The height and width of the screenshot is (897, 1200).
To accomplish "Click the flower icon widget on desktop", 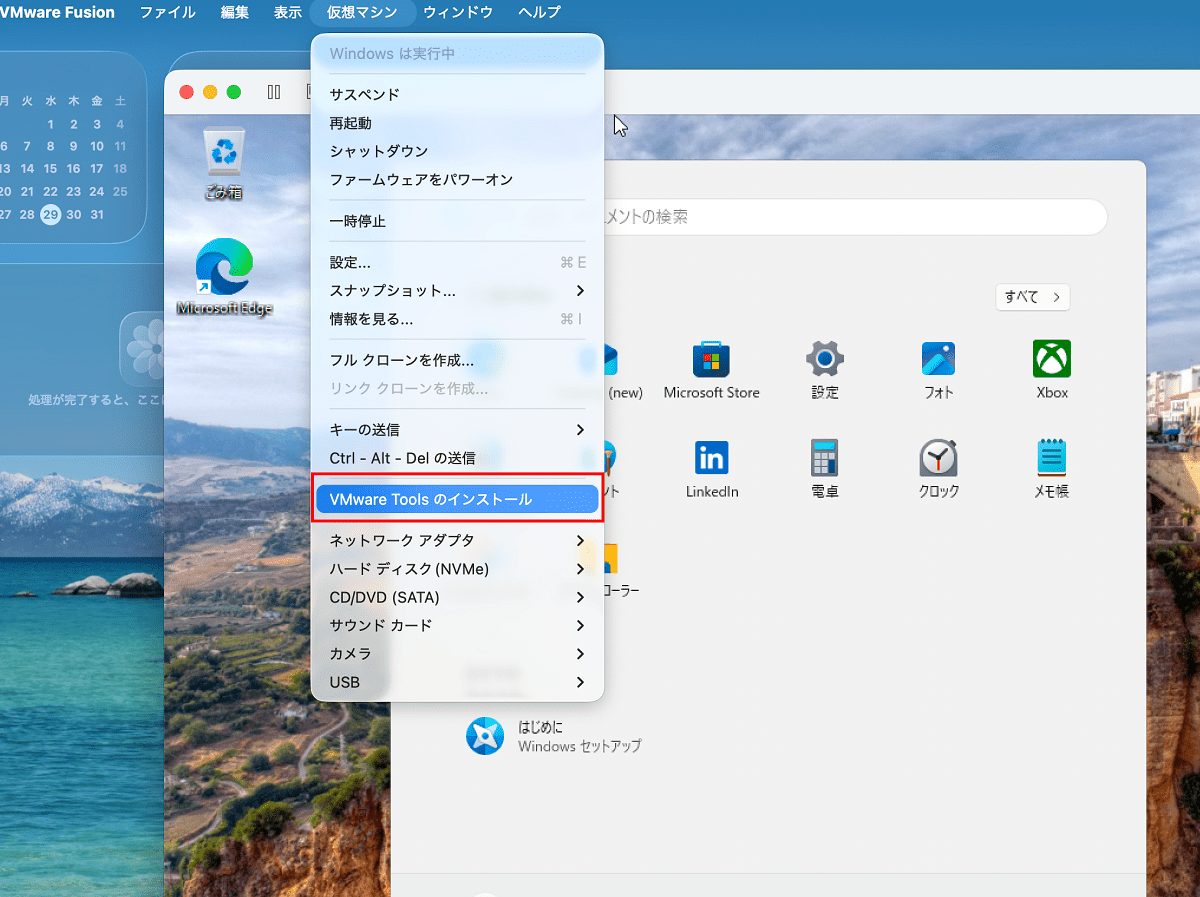I will point(150,349).
